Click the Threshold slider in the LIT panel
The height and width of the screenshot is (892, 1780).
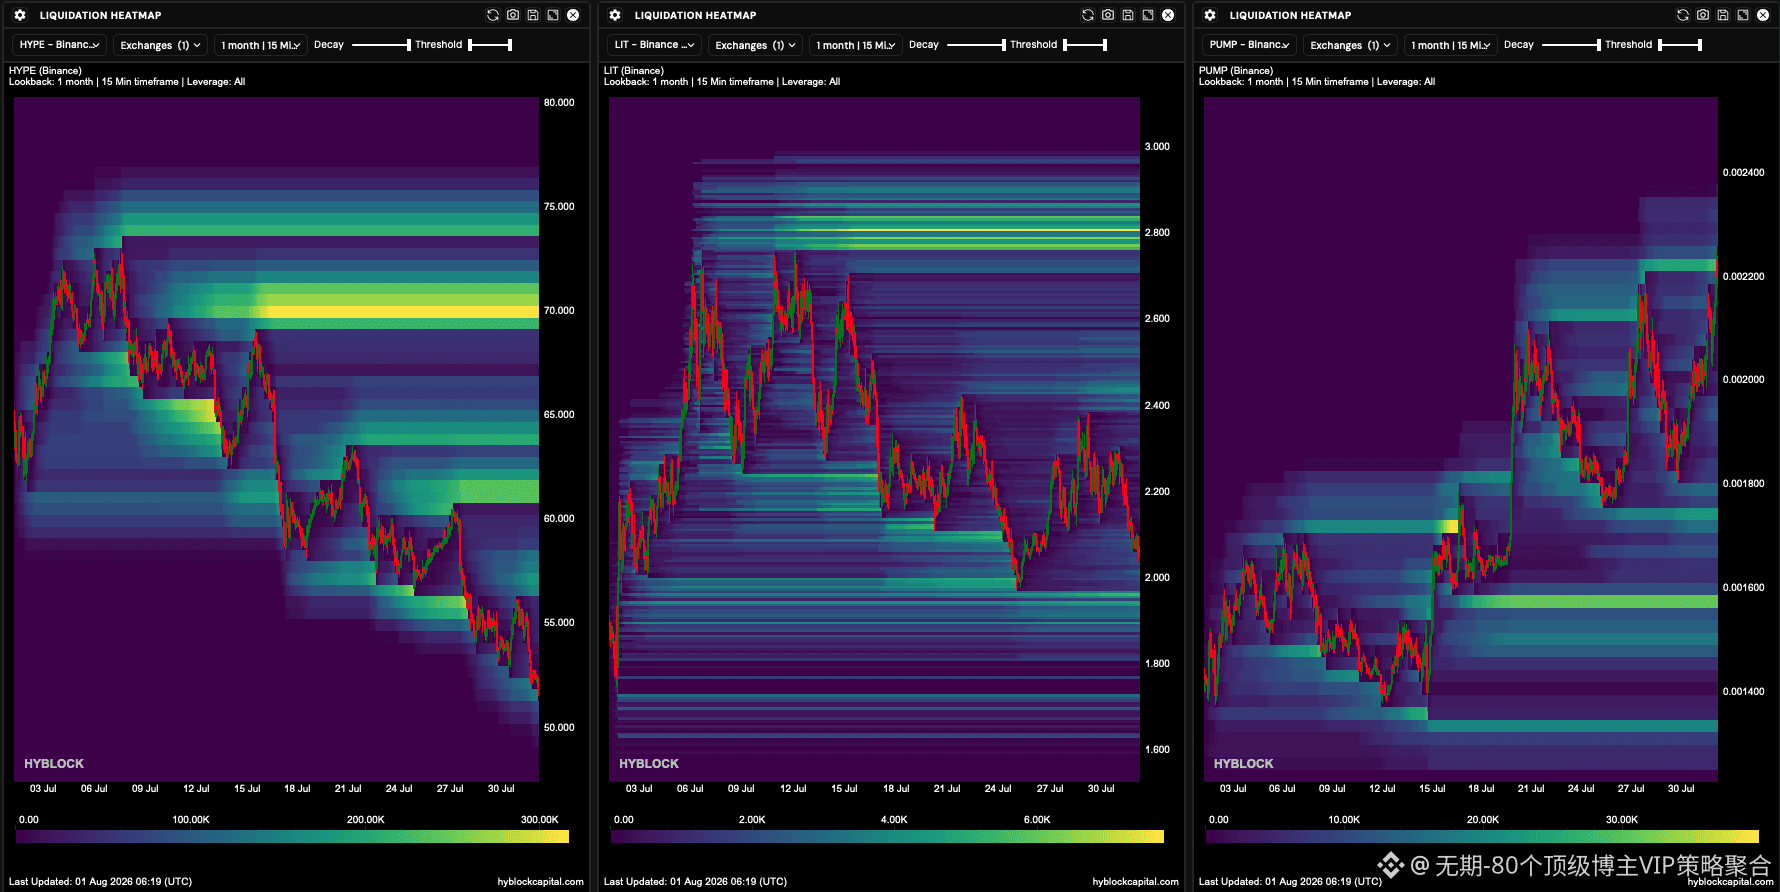point(1085,45)
